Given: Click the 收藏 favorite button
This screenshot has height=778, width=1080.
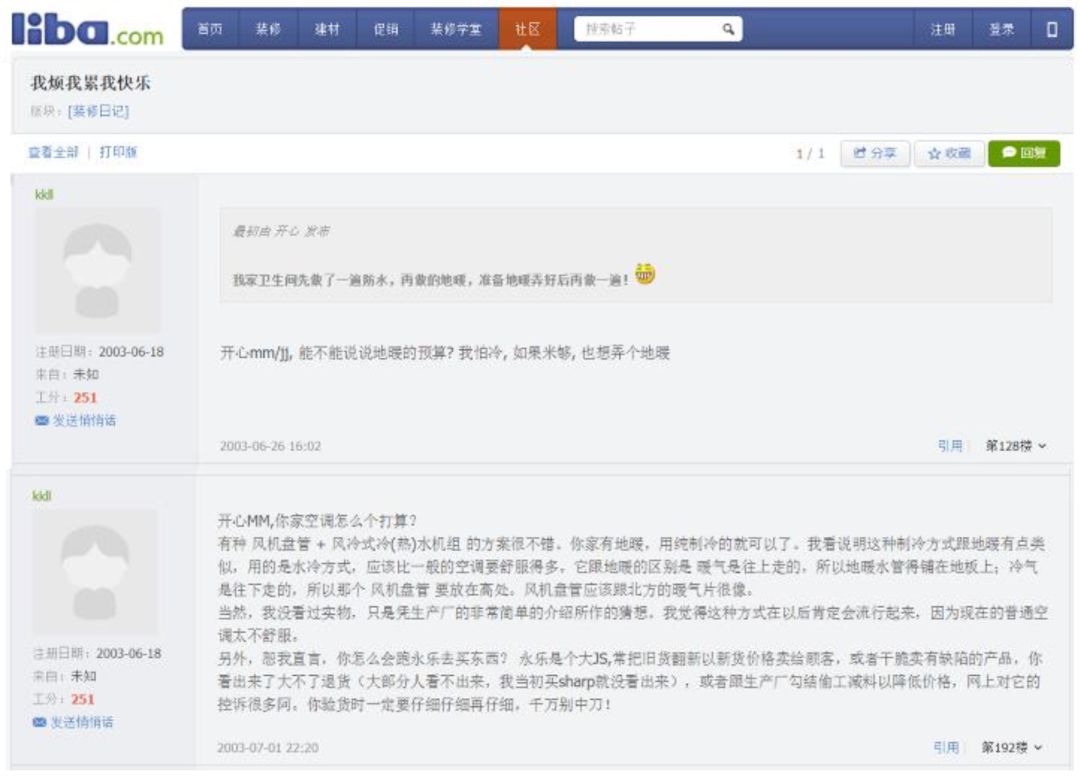Looking at the screenshot, I should (948, 153).
